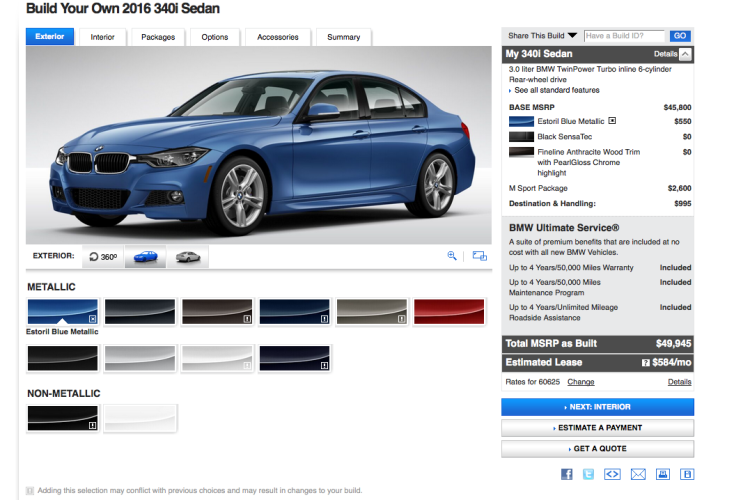Submit build ID with GO button
This screenshot has width=750, height=500.
tap(680, 36)
